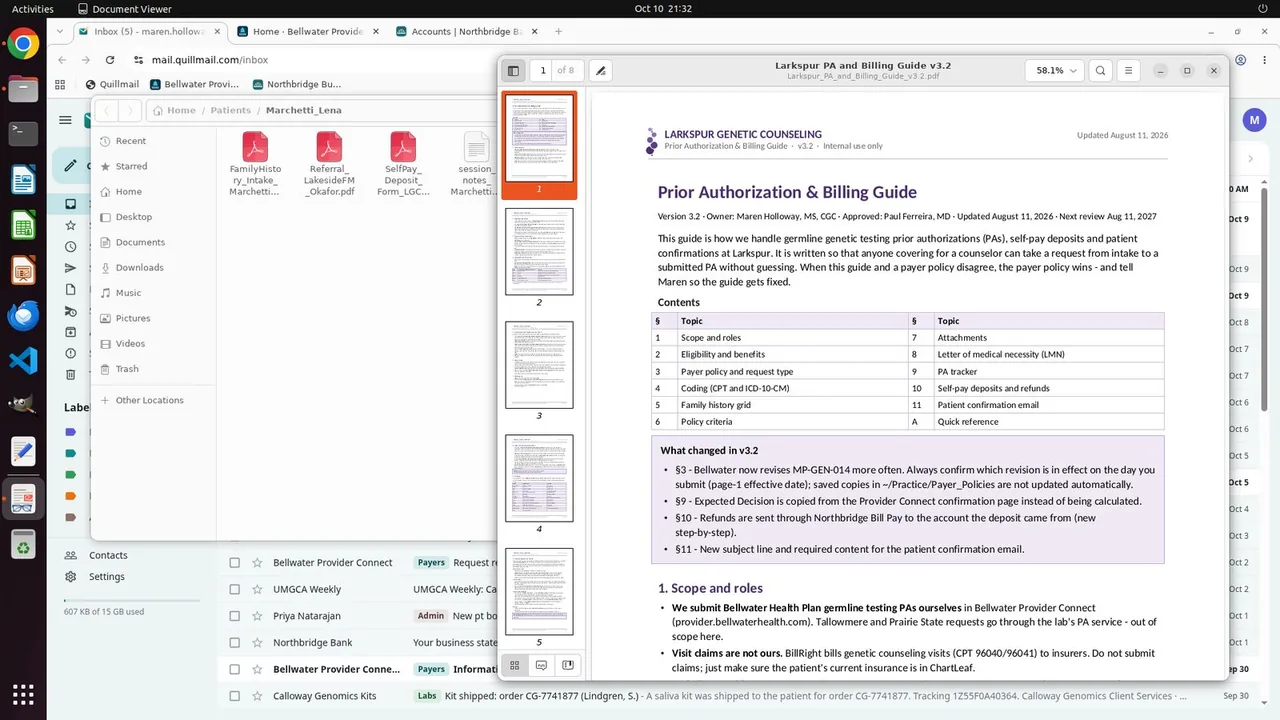The width and height of the screenshot is (1280, 720).
Task: Expand Chrome tab search chevron
Action: (x=61, y=31)
